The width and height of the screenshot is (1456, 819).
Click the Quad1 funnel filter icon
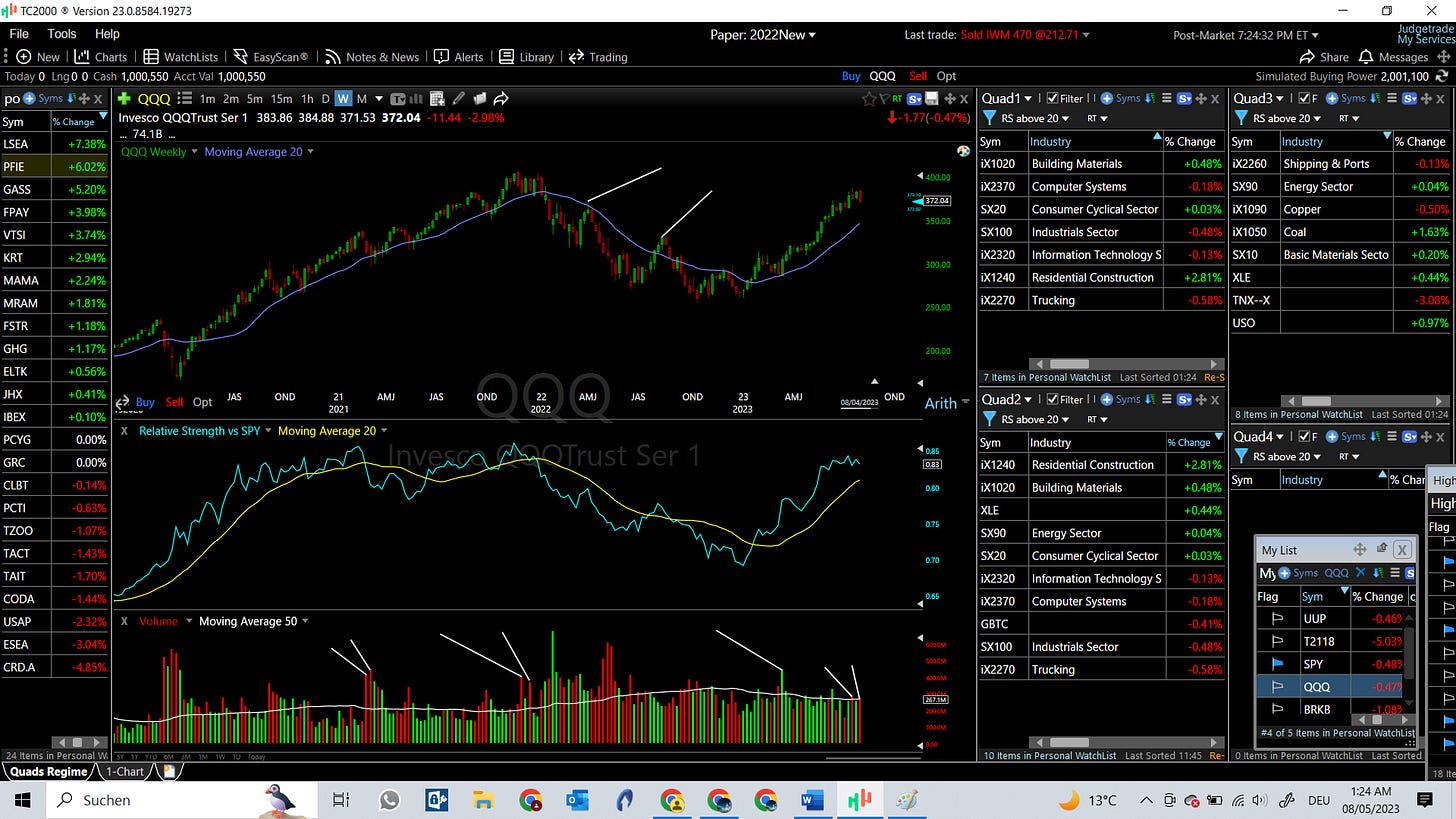tap(989, 118)
